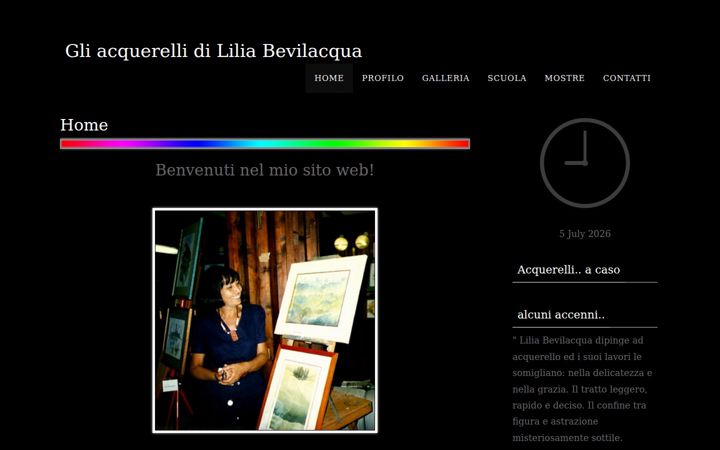Click the date text 5 July 2026
720x450 pixels.
(x=585, y=234)
